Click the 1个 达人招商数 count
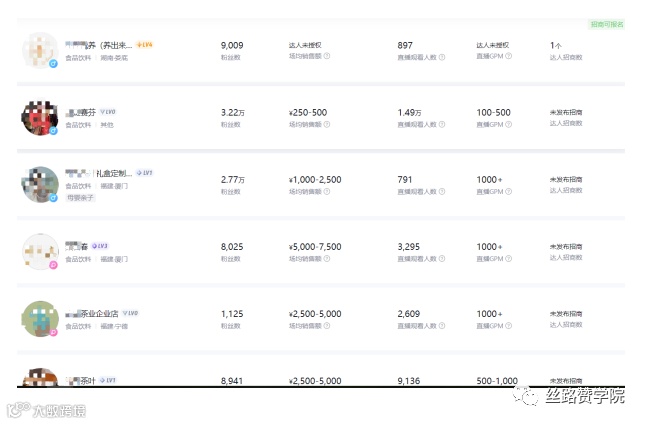The image size is (645, 424). 556,45
